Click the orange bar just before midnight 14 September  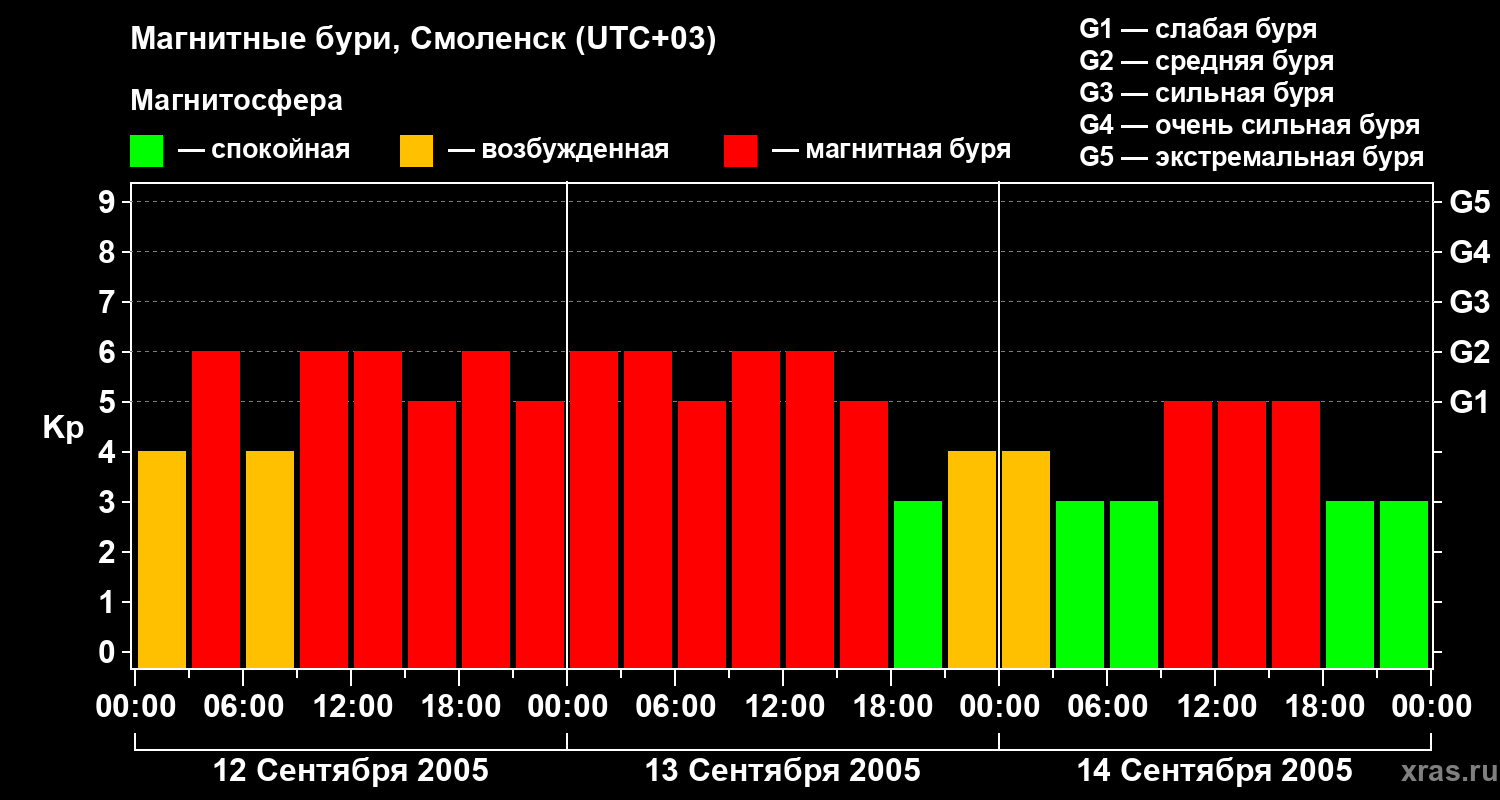click(x=972, y=559)
